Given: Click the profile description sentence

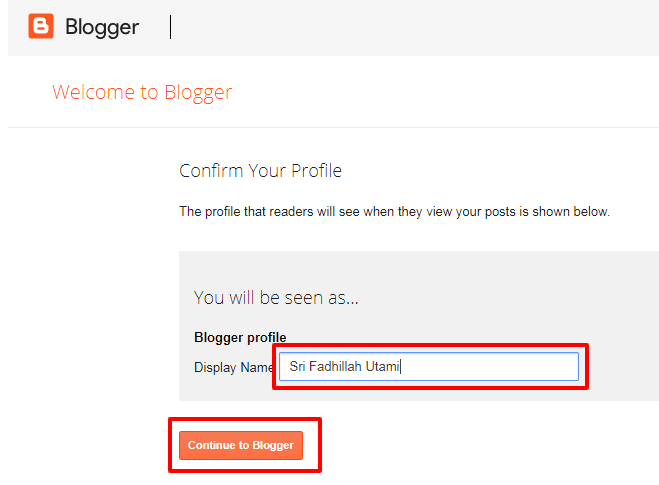Looking at the screenshot, I should [394, 212].
